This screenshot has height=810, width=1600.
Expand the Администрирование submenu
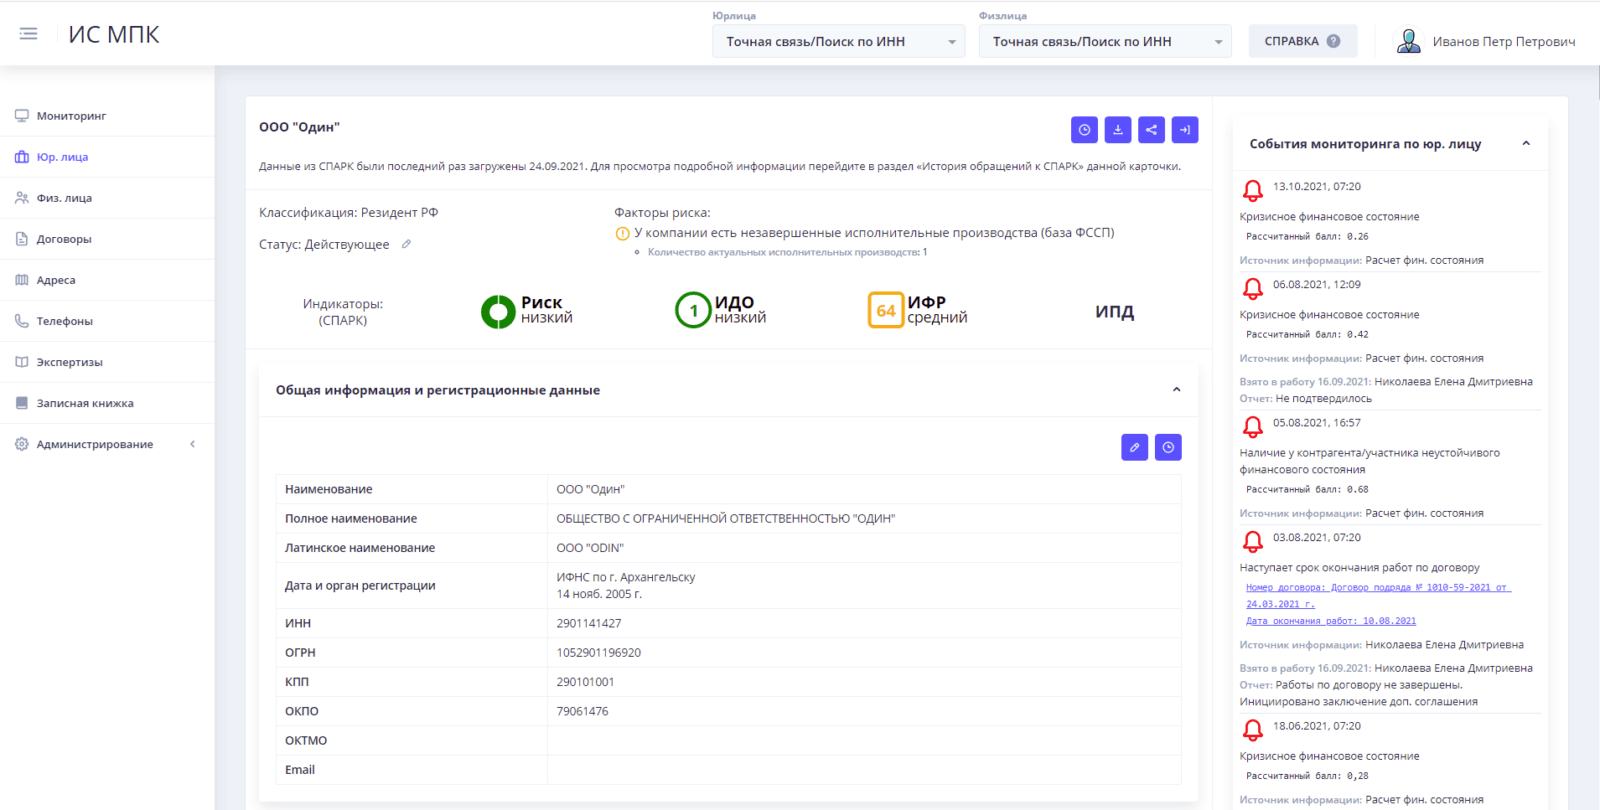coord(193,444)
